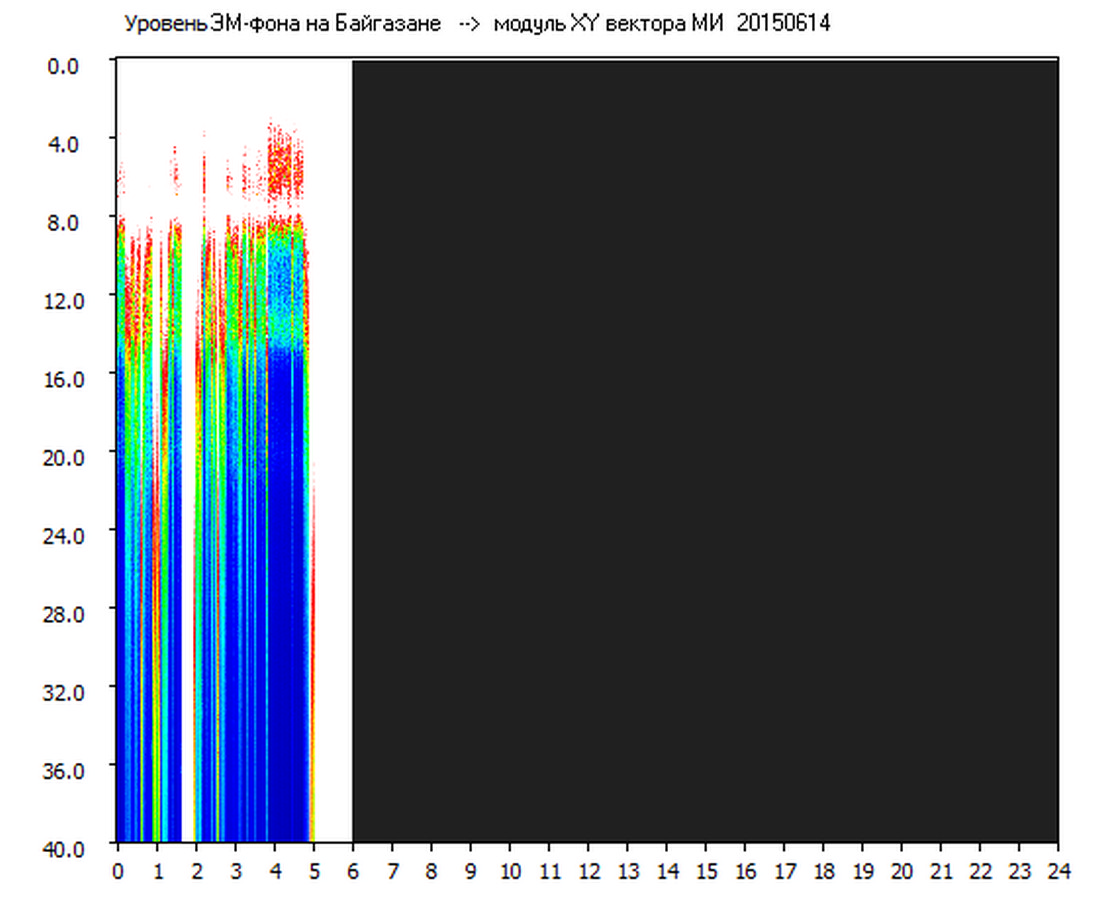Click the y-axis label '4.0'
The height and width of the screenshot is (900, 1096).
[63, 145]
